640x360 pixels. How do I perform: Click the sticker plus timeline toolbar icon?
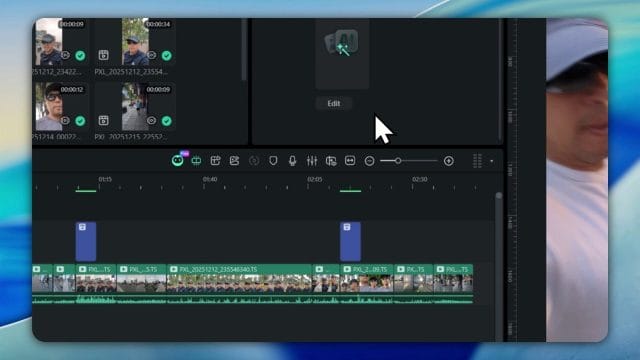(215, 161)
